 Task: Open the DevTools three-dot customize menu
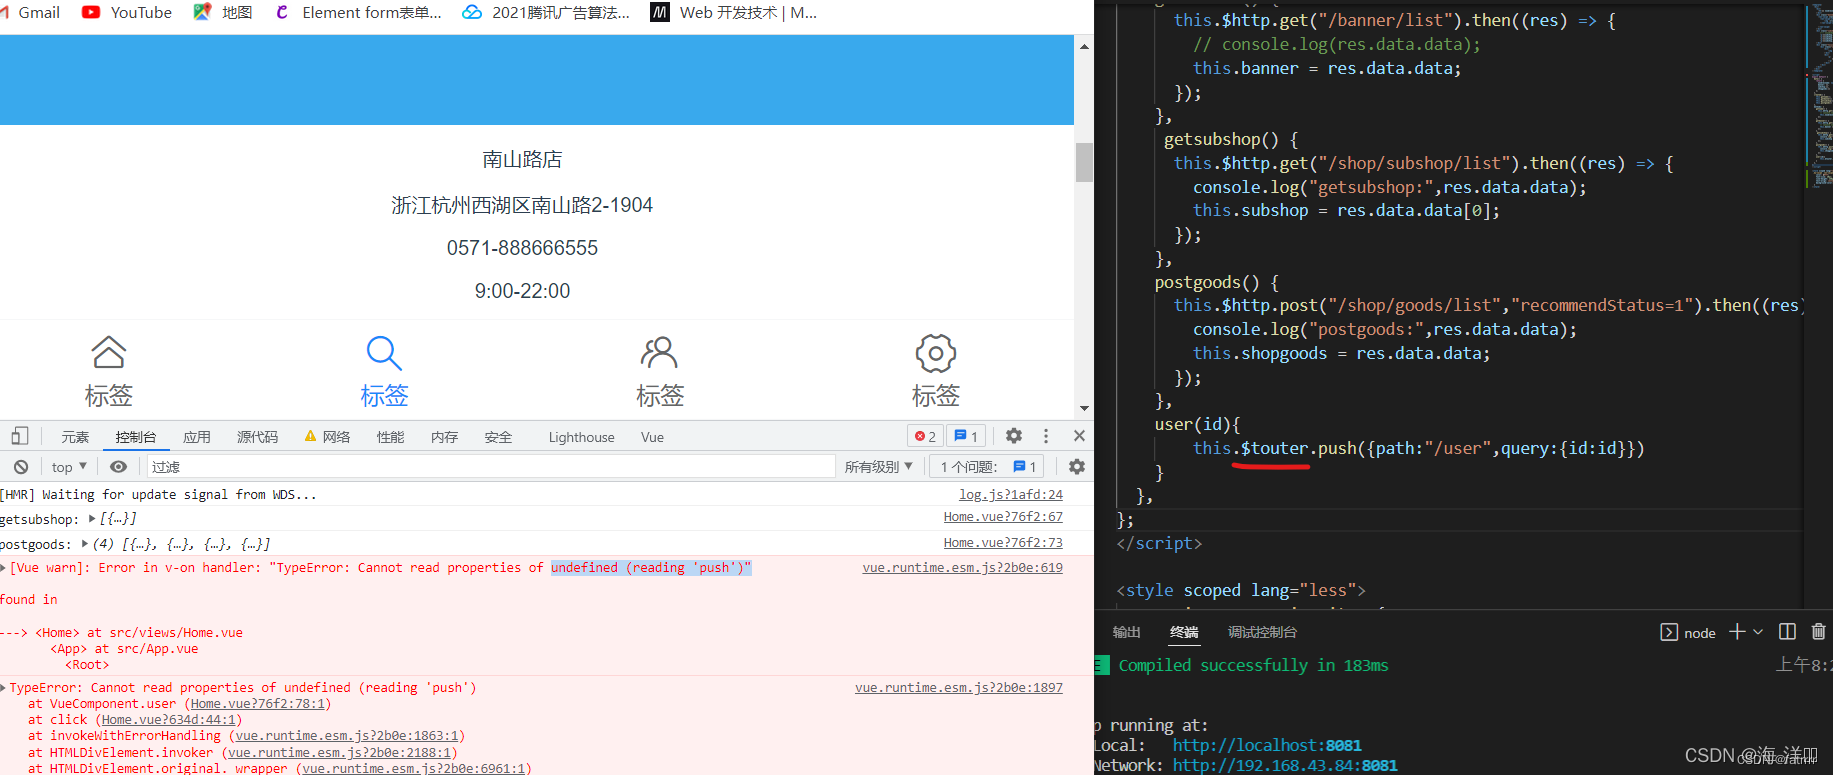(1046, 436)
